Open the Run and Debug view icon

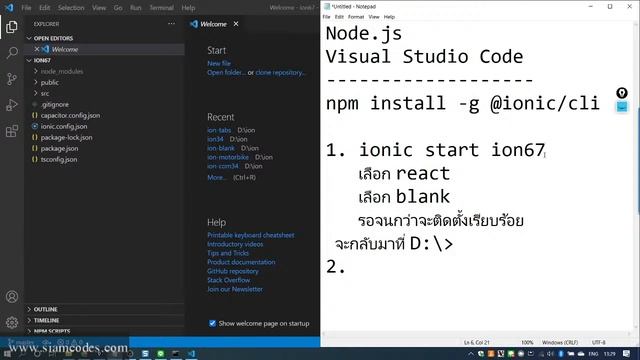(12, 105)
